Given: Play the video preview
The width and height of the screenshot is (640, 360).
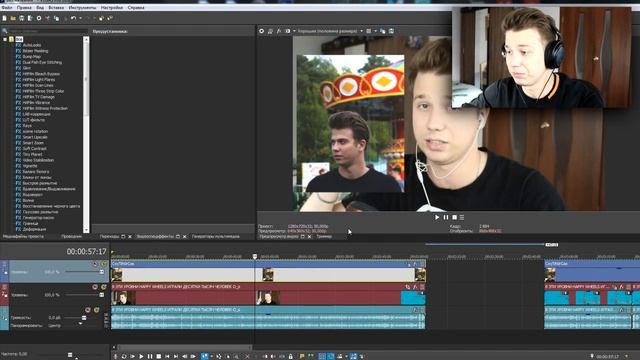Looking at the screenshot, I should (437, 218).
